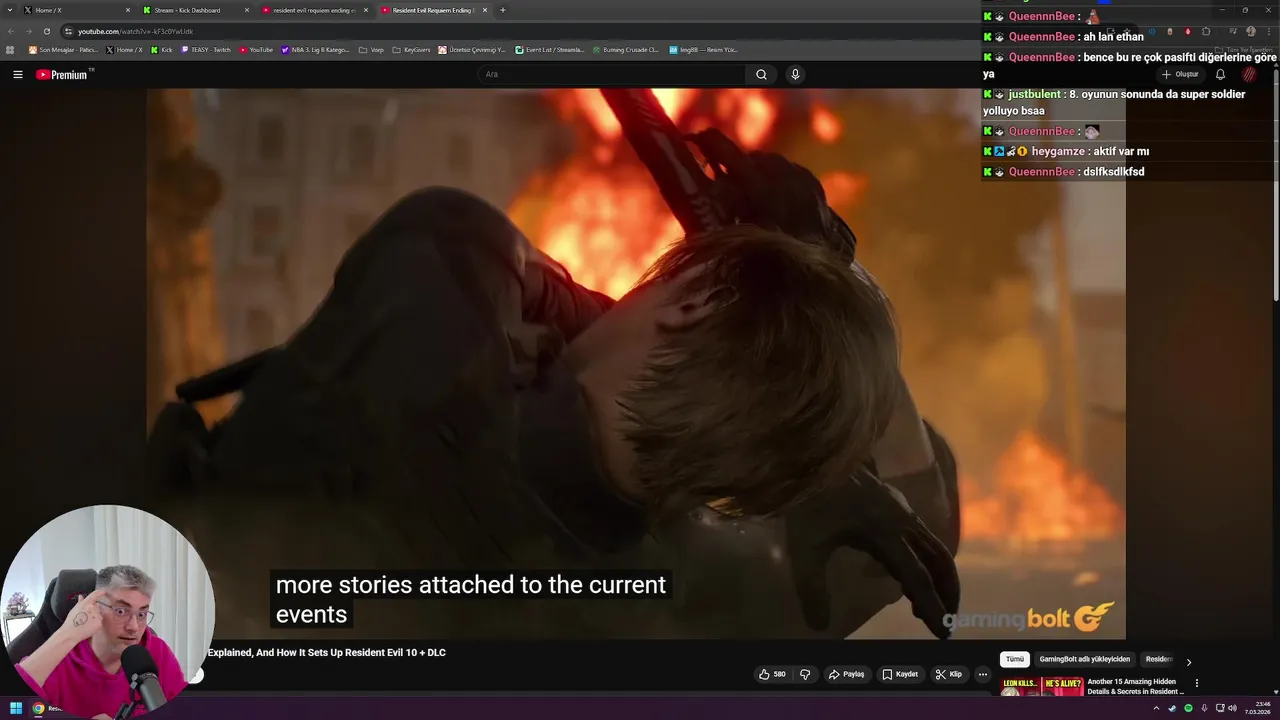Dislike the video
This screenshot has height=720, width=1280.
point(805,674)
